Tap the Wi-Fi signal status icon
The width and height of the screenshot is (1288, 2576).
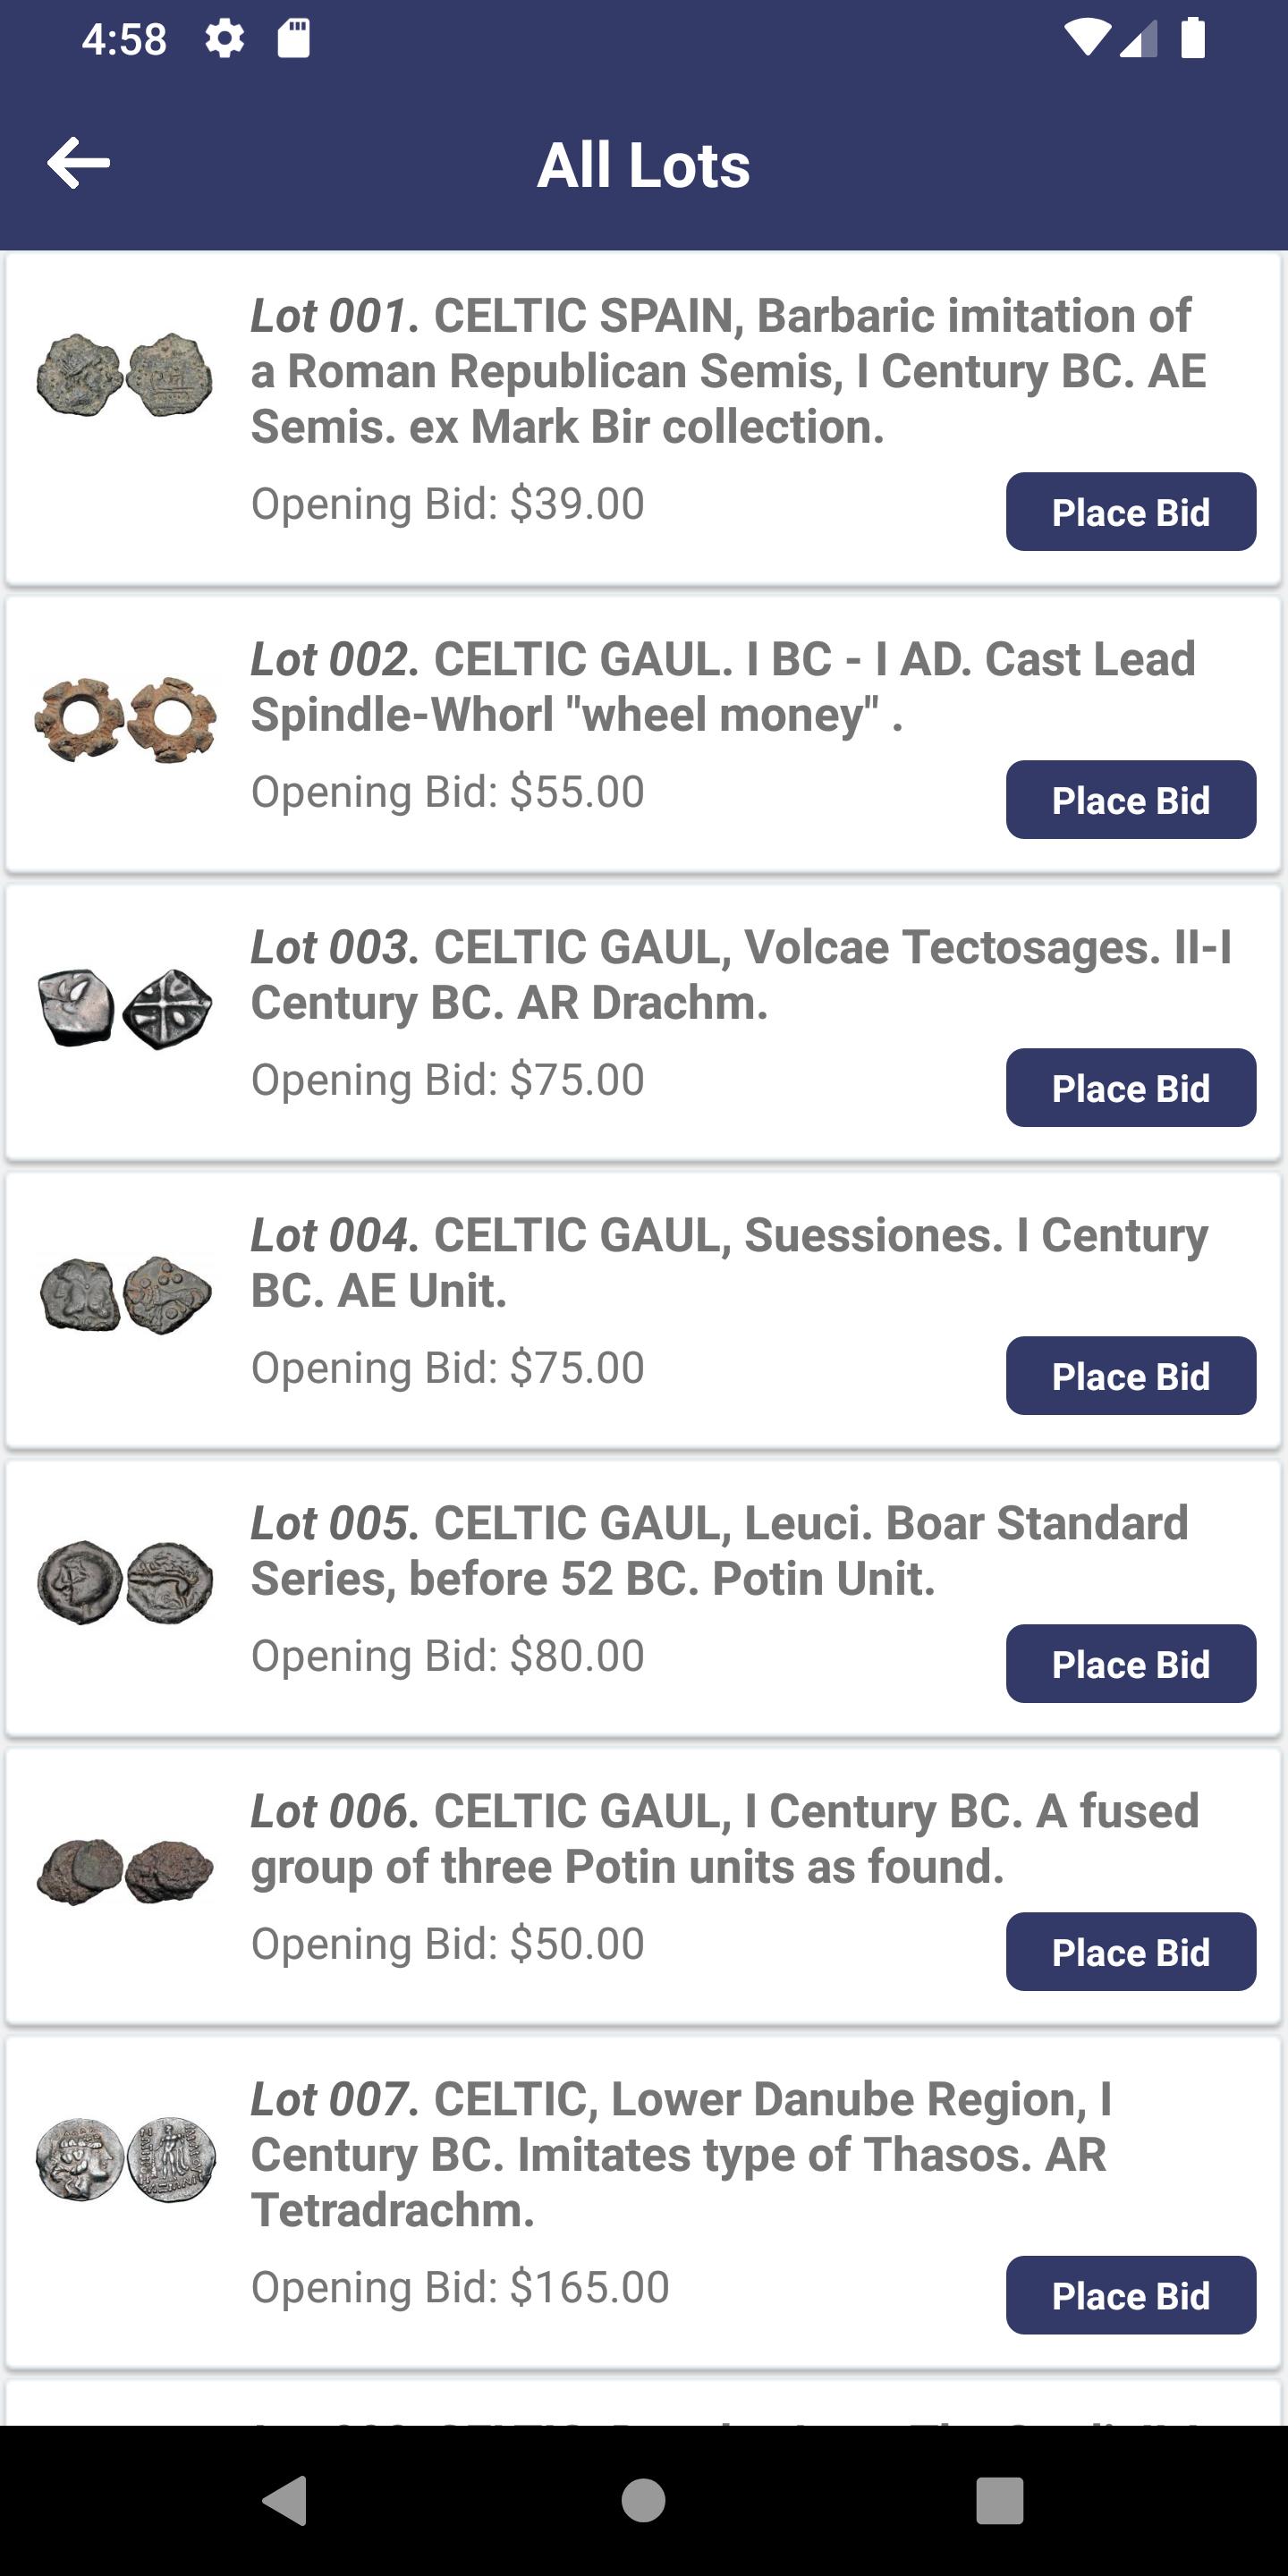point(1087,39)
